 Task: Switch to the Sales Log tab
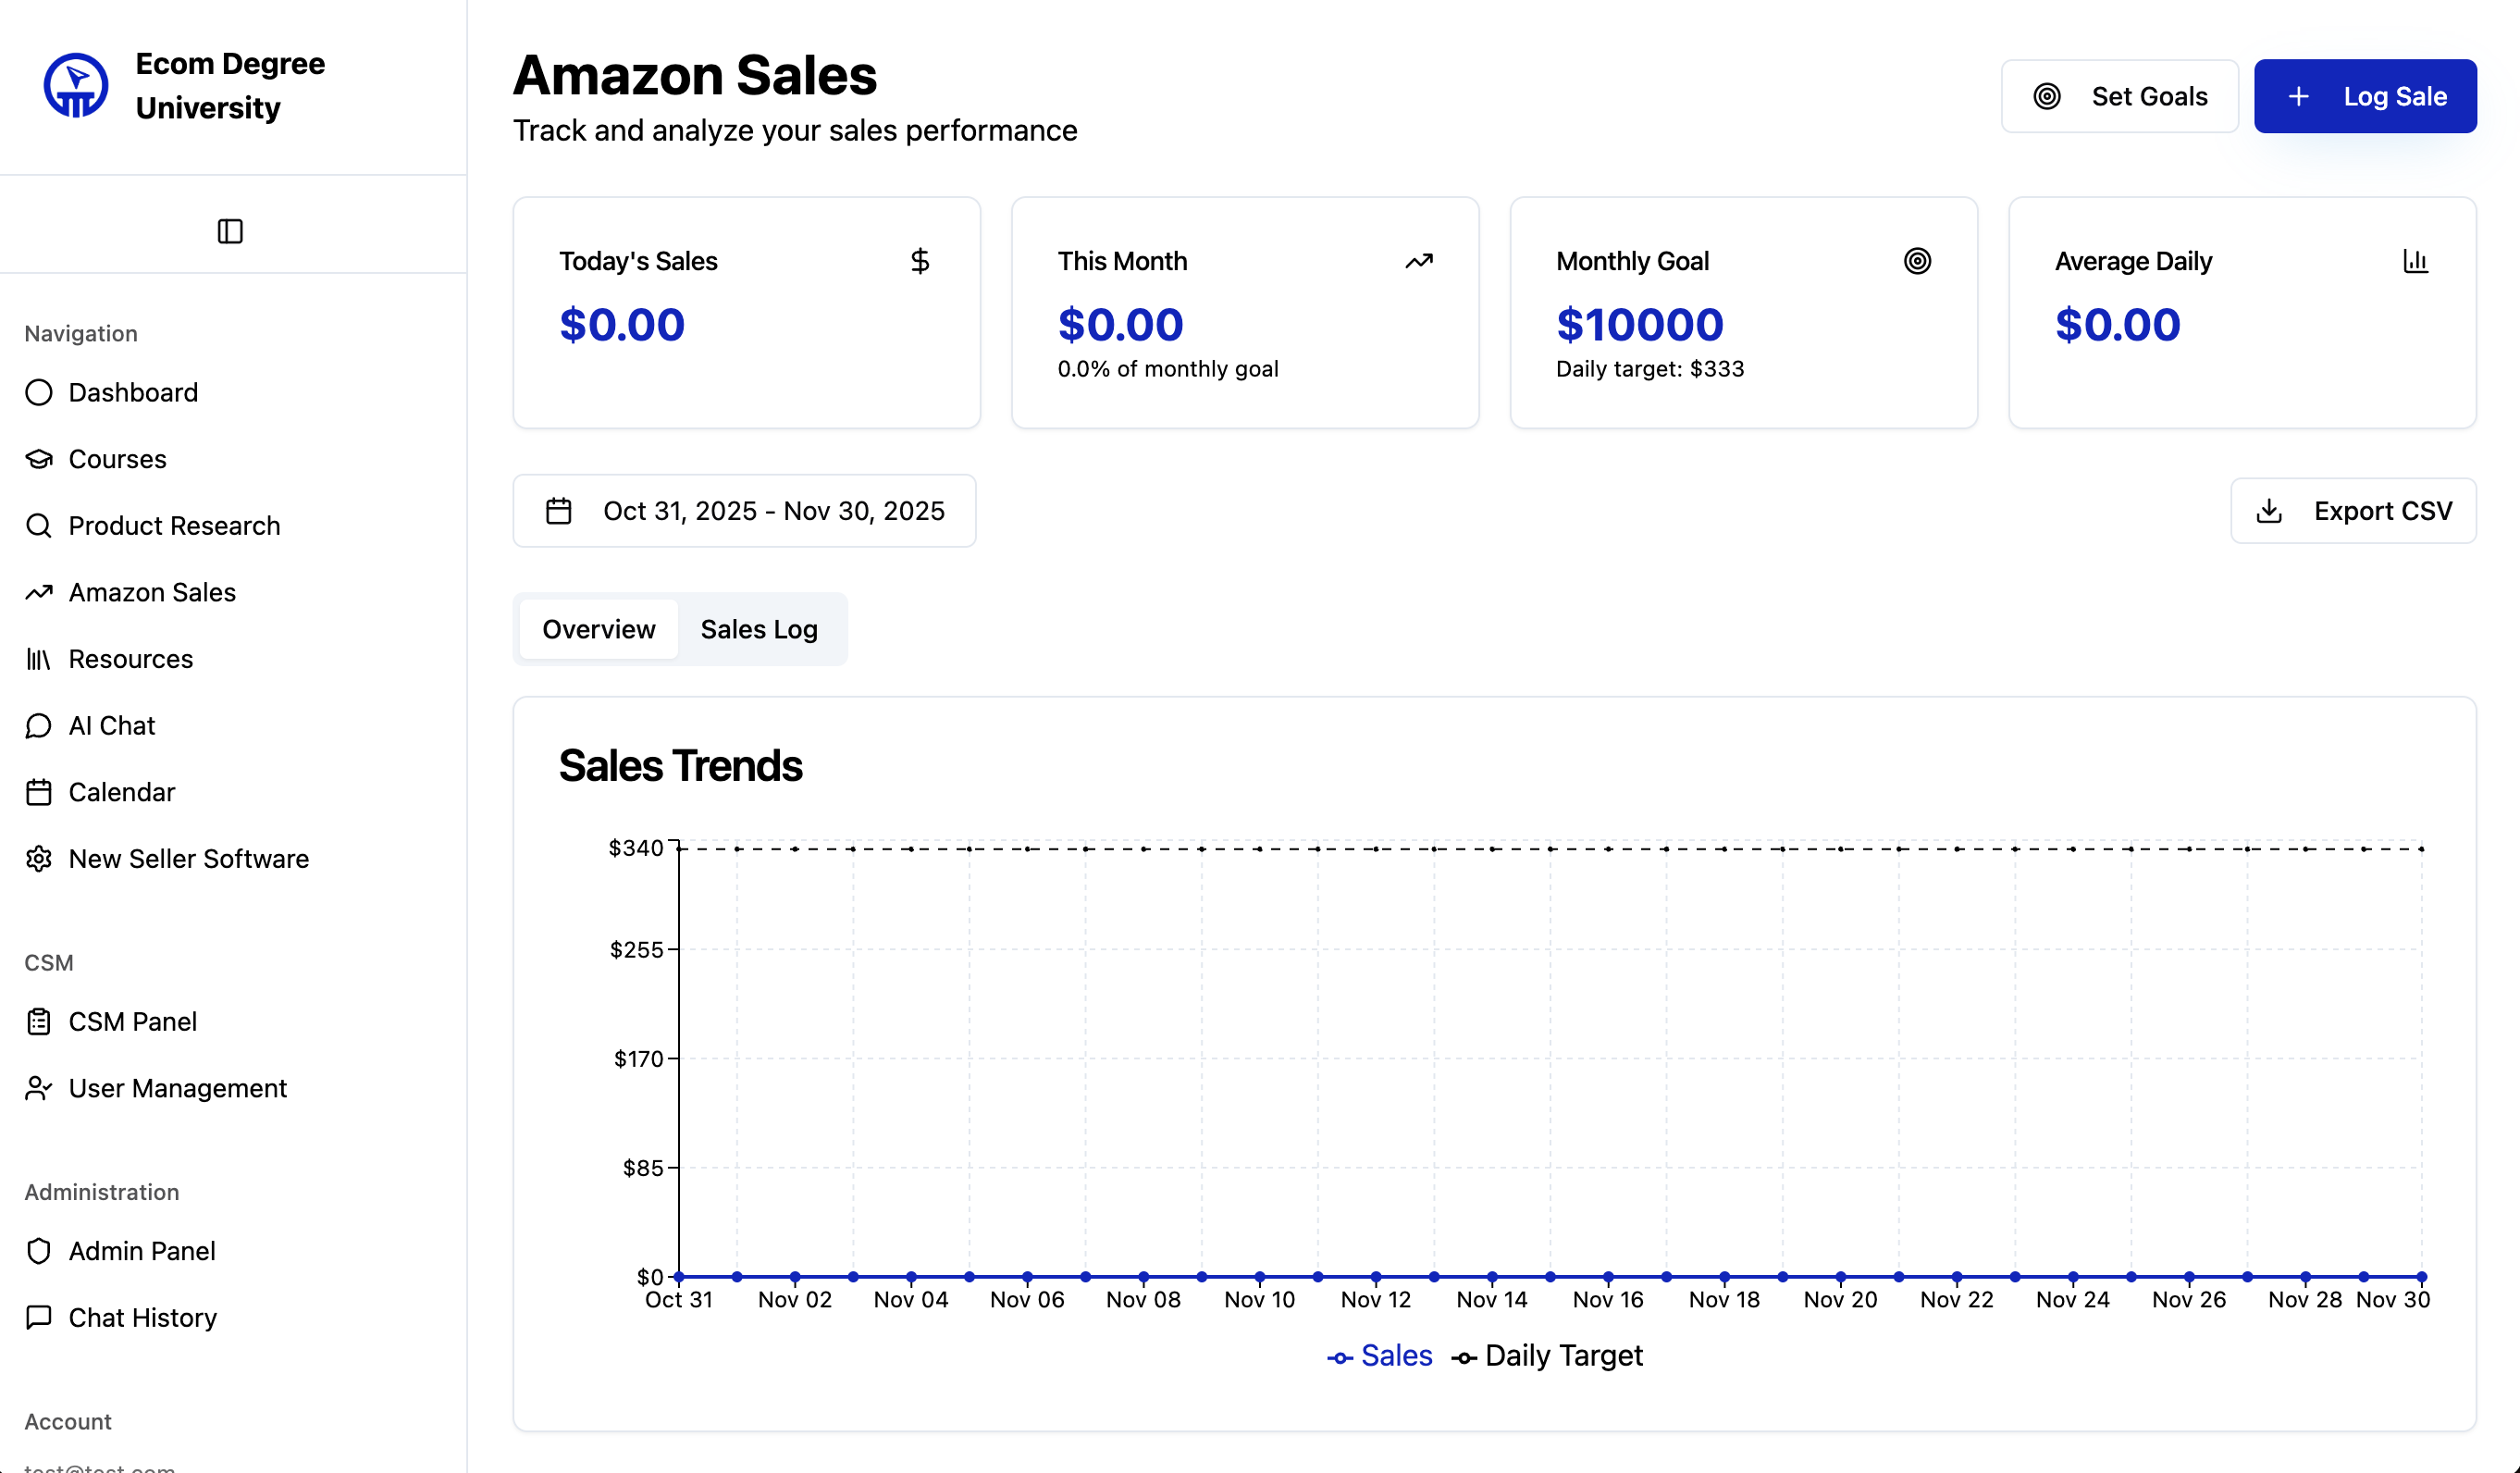pos(759,629)
